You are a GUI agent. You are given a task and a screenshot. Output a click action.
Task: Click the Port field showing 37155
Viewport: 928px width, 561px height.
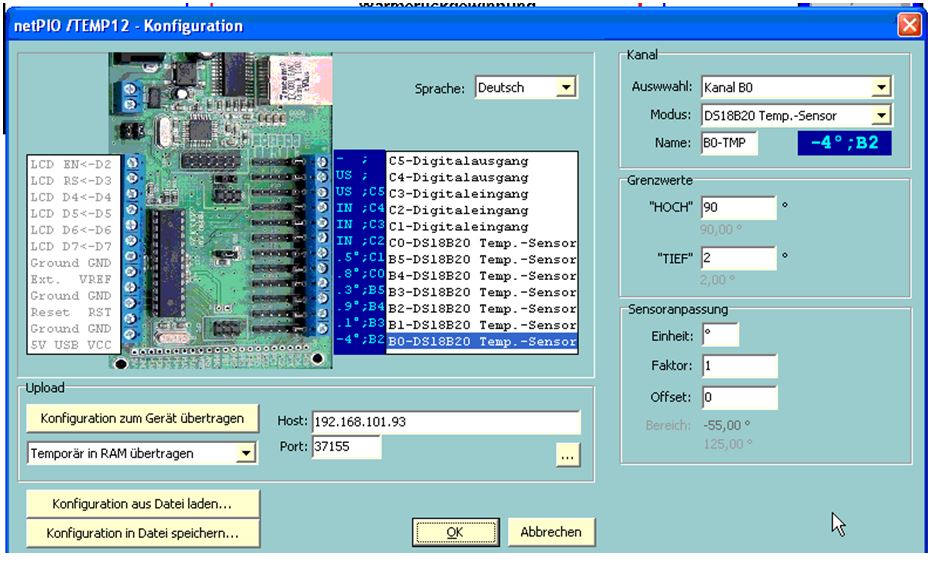(x=346, y=447)
